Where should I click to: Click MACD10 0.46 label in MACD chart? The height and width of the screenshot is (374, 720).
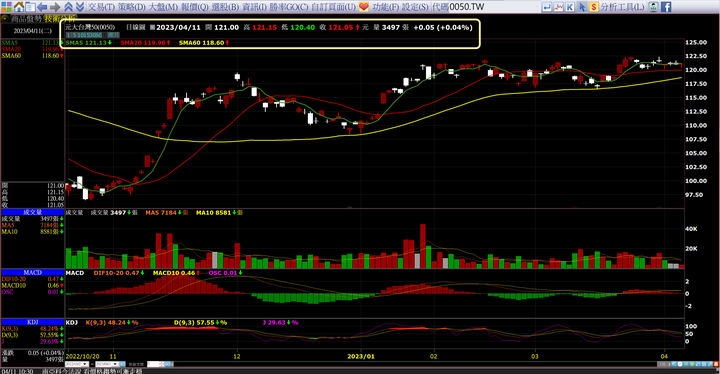click(x=176, y=273)
